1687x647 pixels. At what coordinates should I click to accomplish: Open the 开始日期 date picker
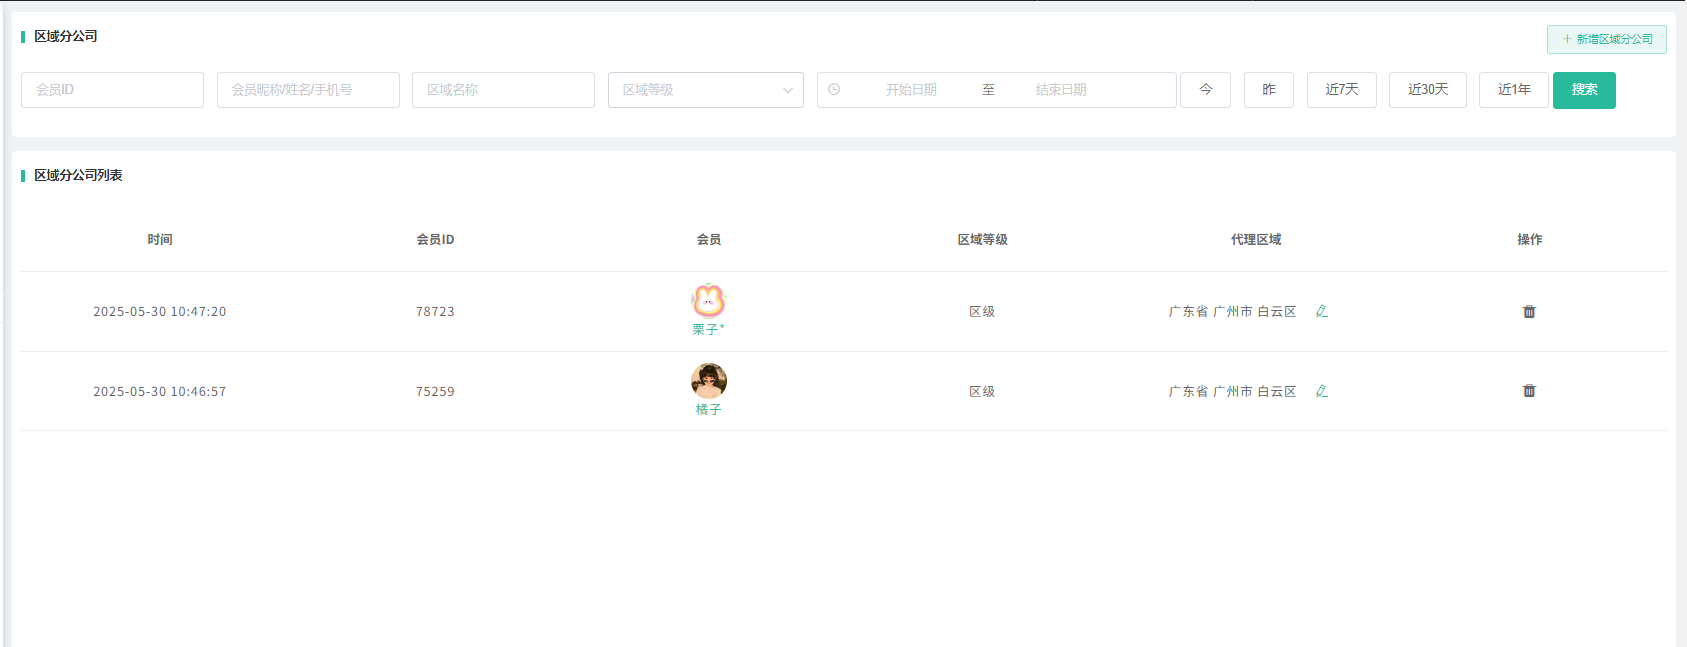(911, 90)
